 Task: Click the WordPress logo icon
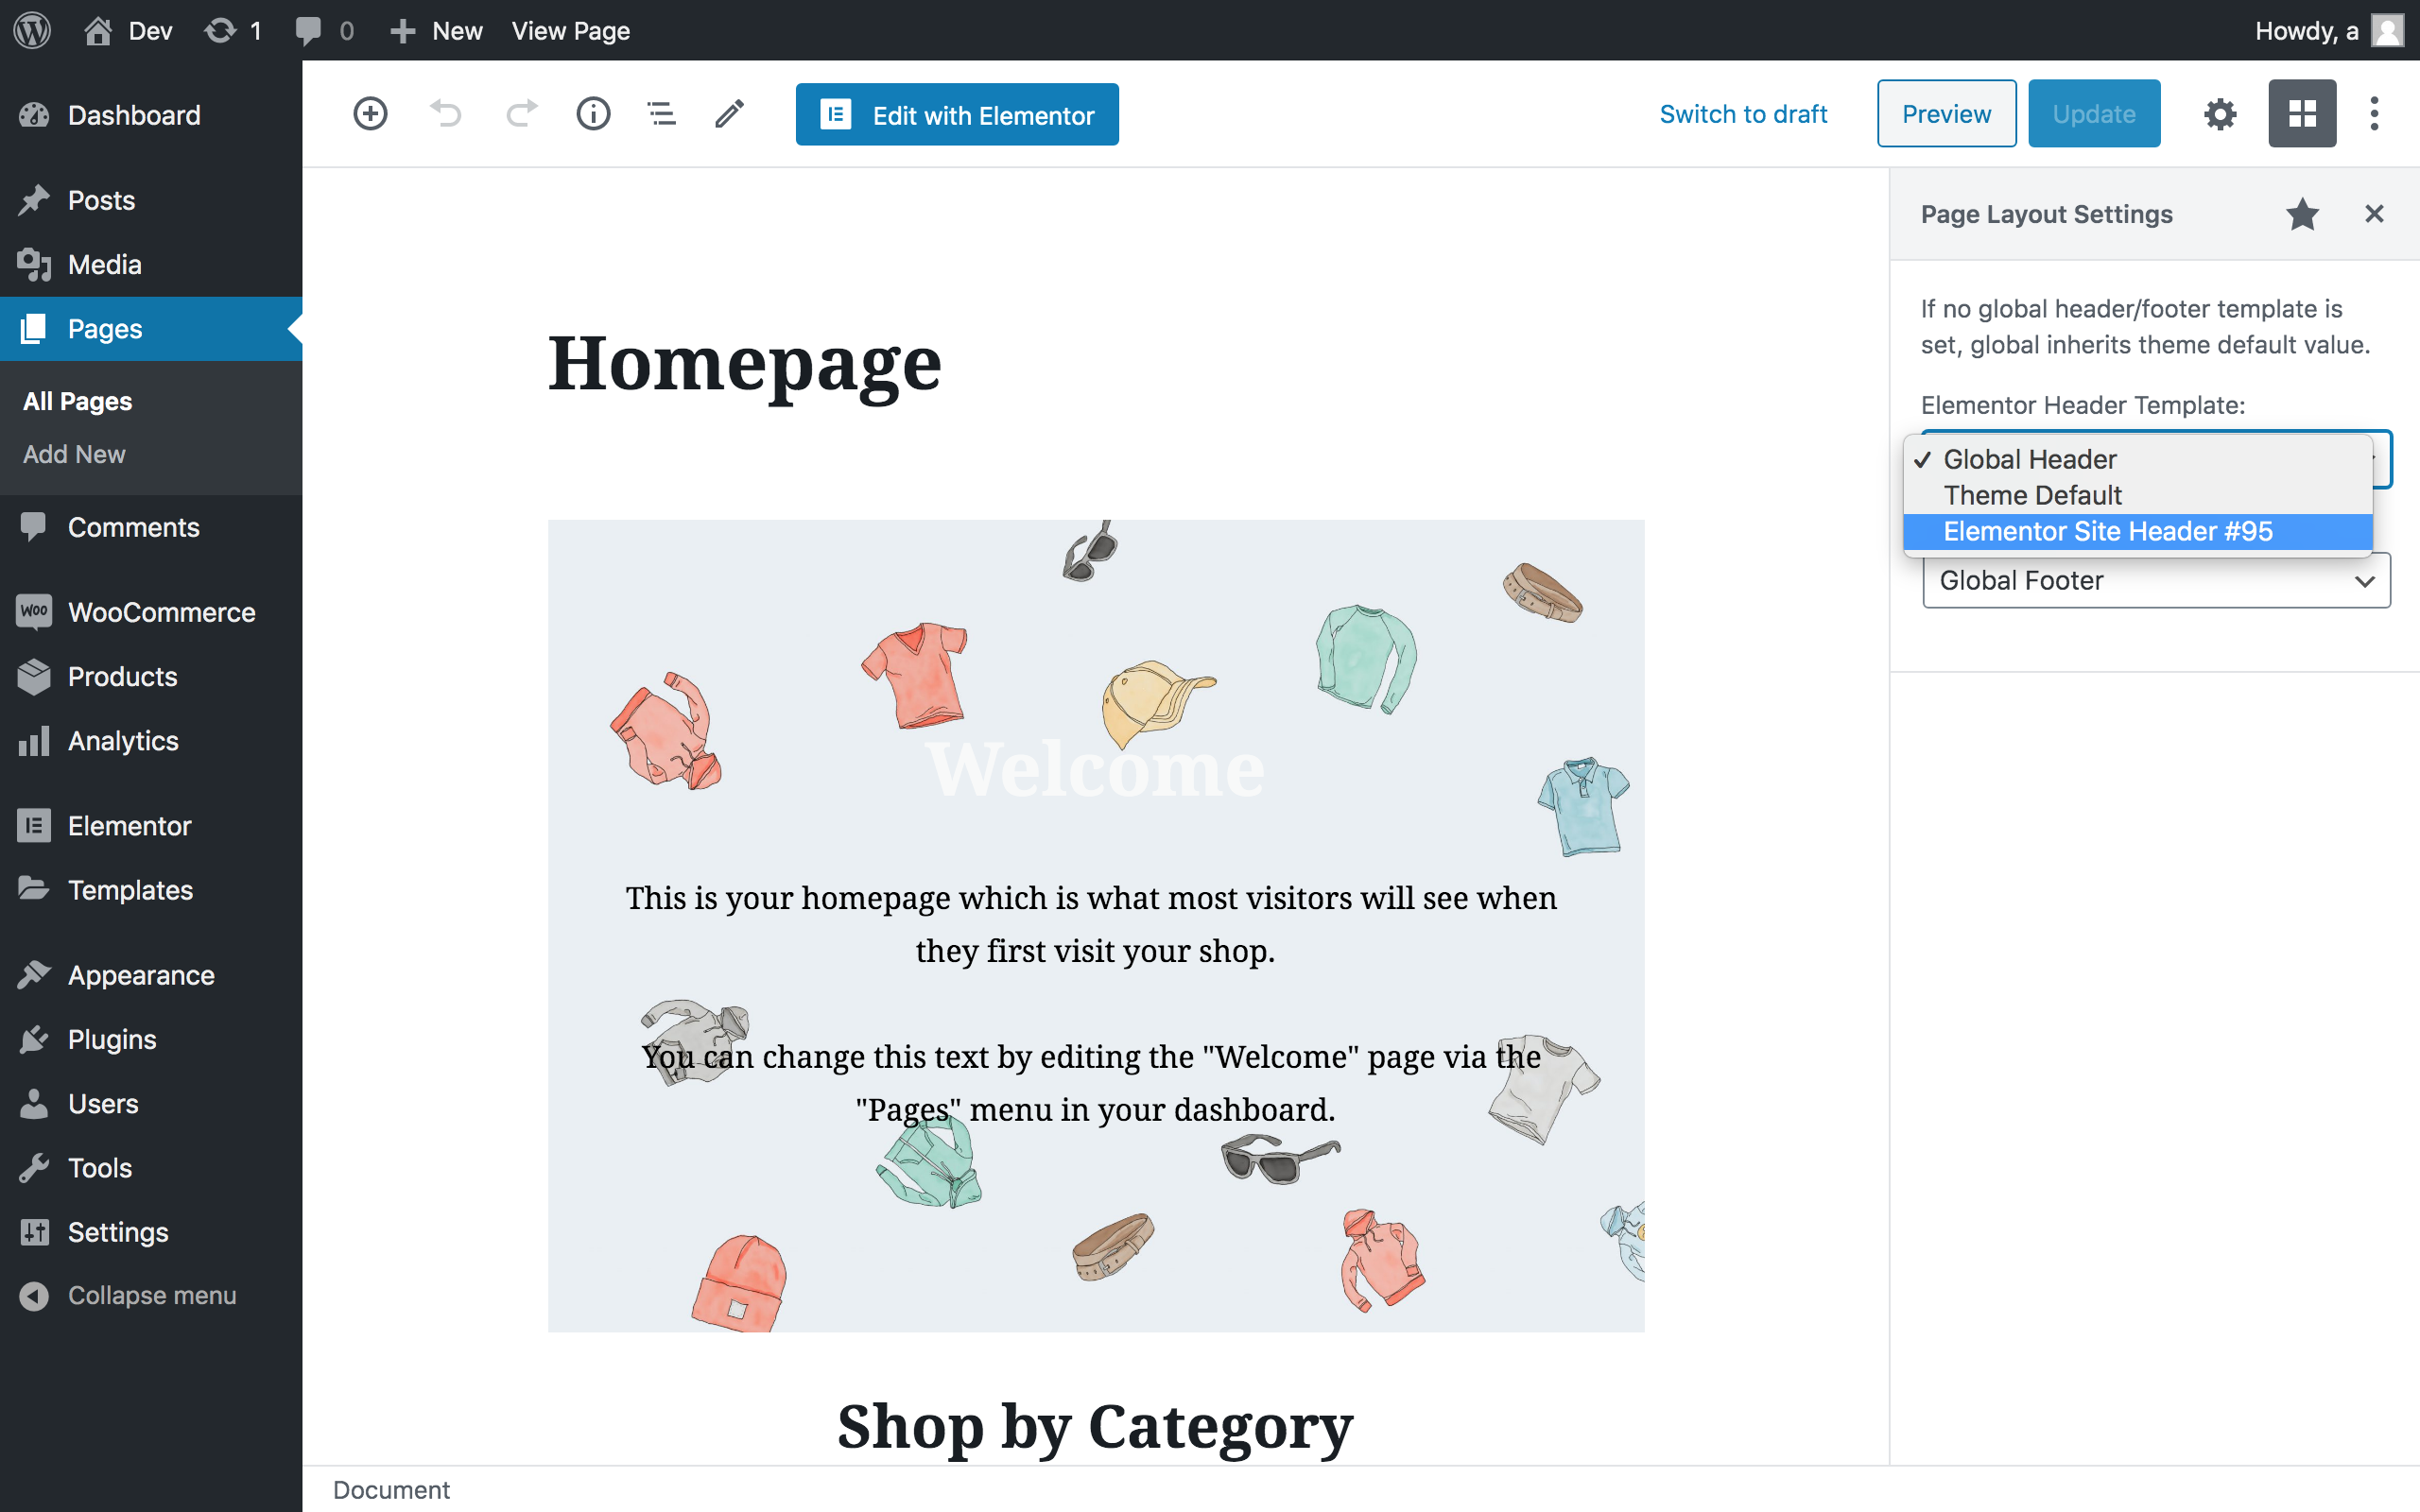32,30
